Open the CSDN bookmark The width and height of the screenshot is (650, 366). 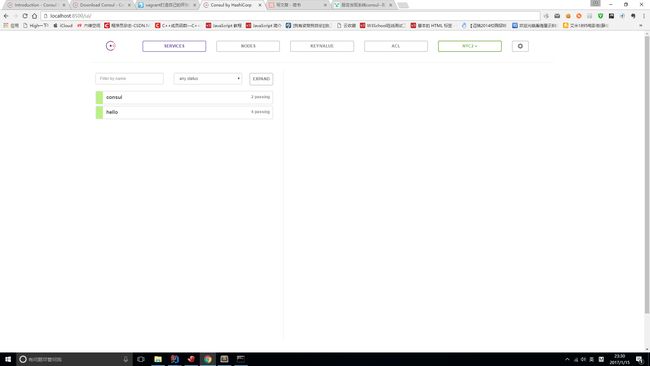coord(127,25)
